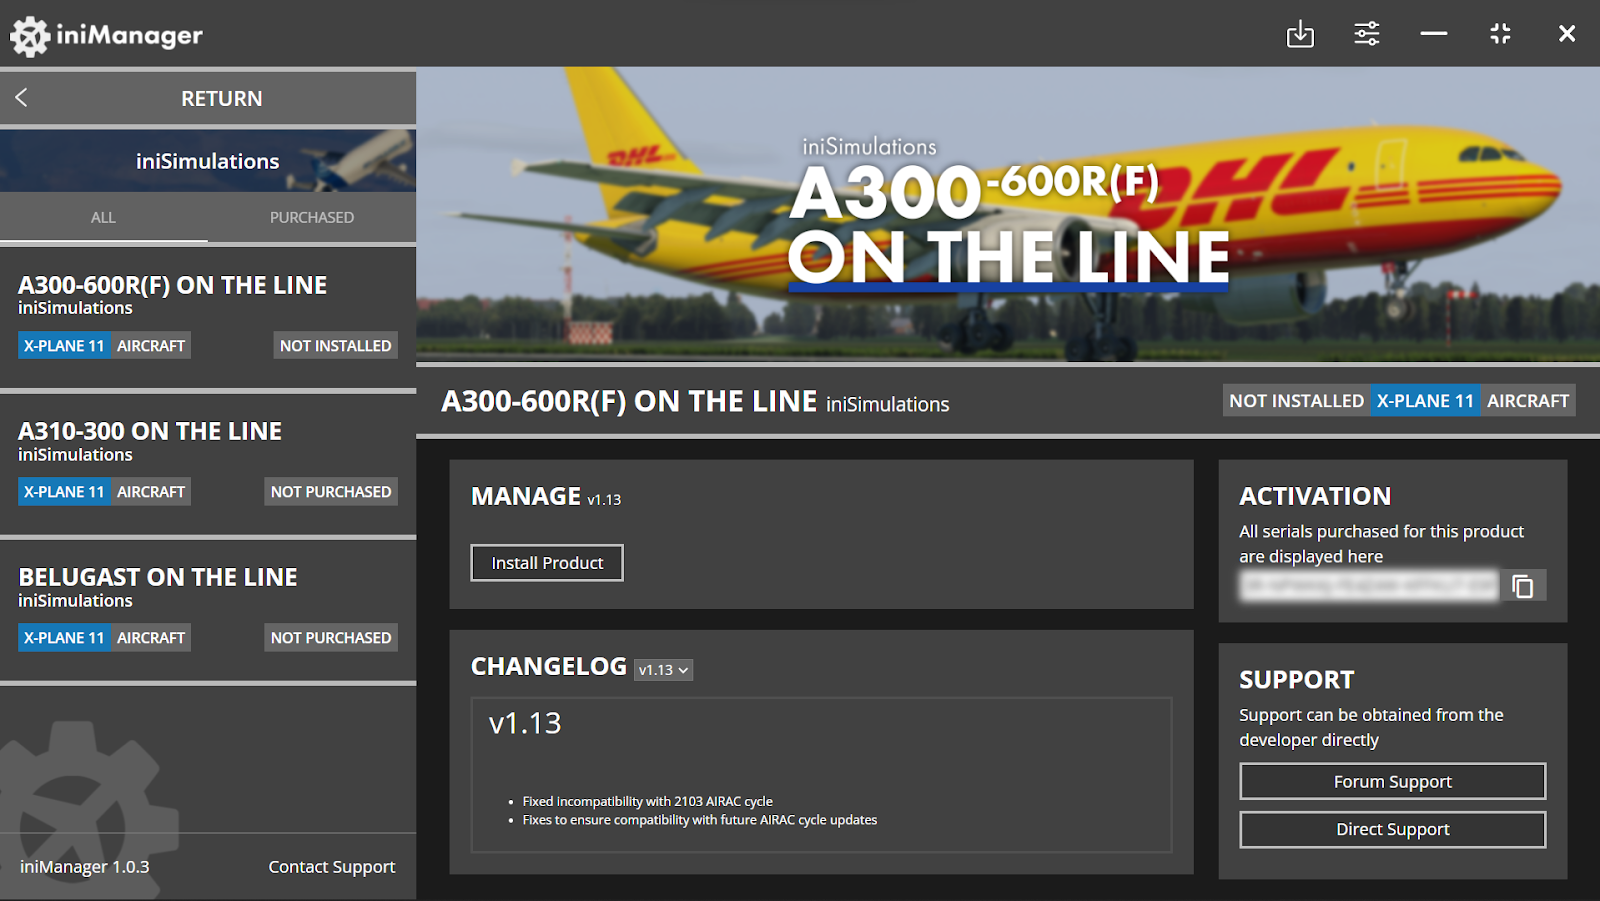Click 'Fixed incompatibility with 2103 AIRAC cycle' line
The width and height of the screenshot is (1600, 901).
click(647, 801)
